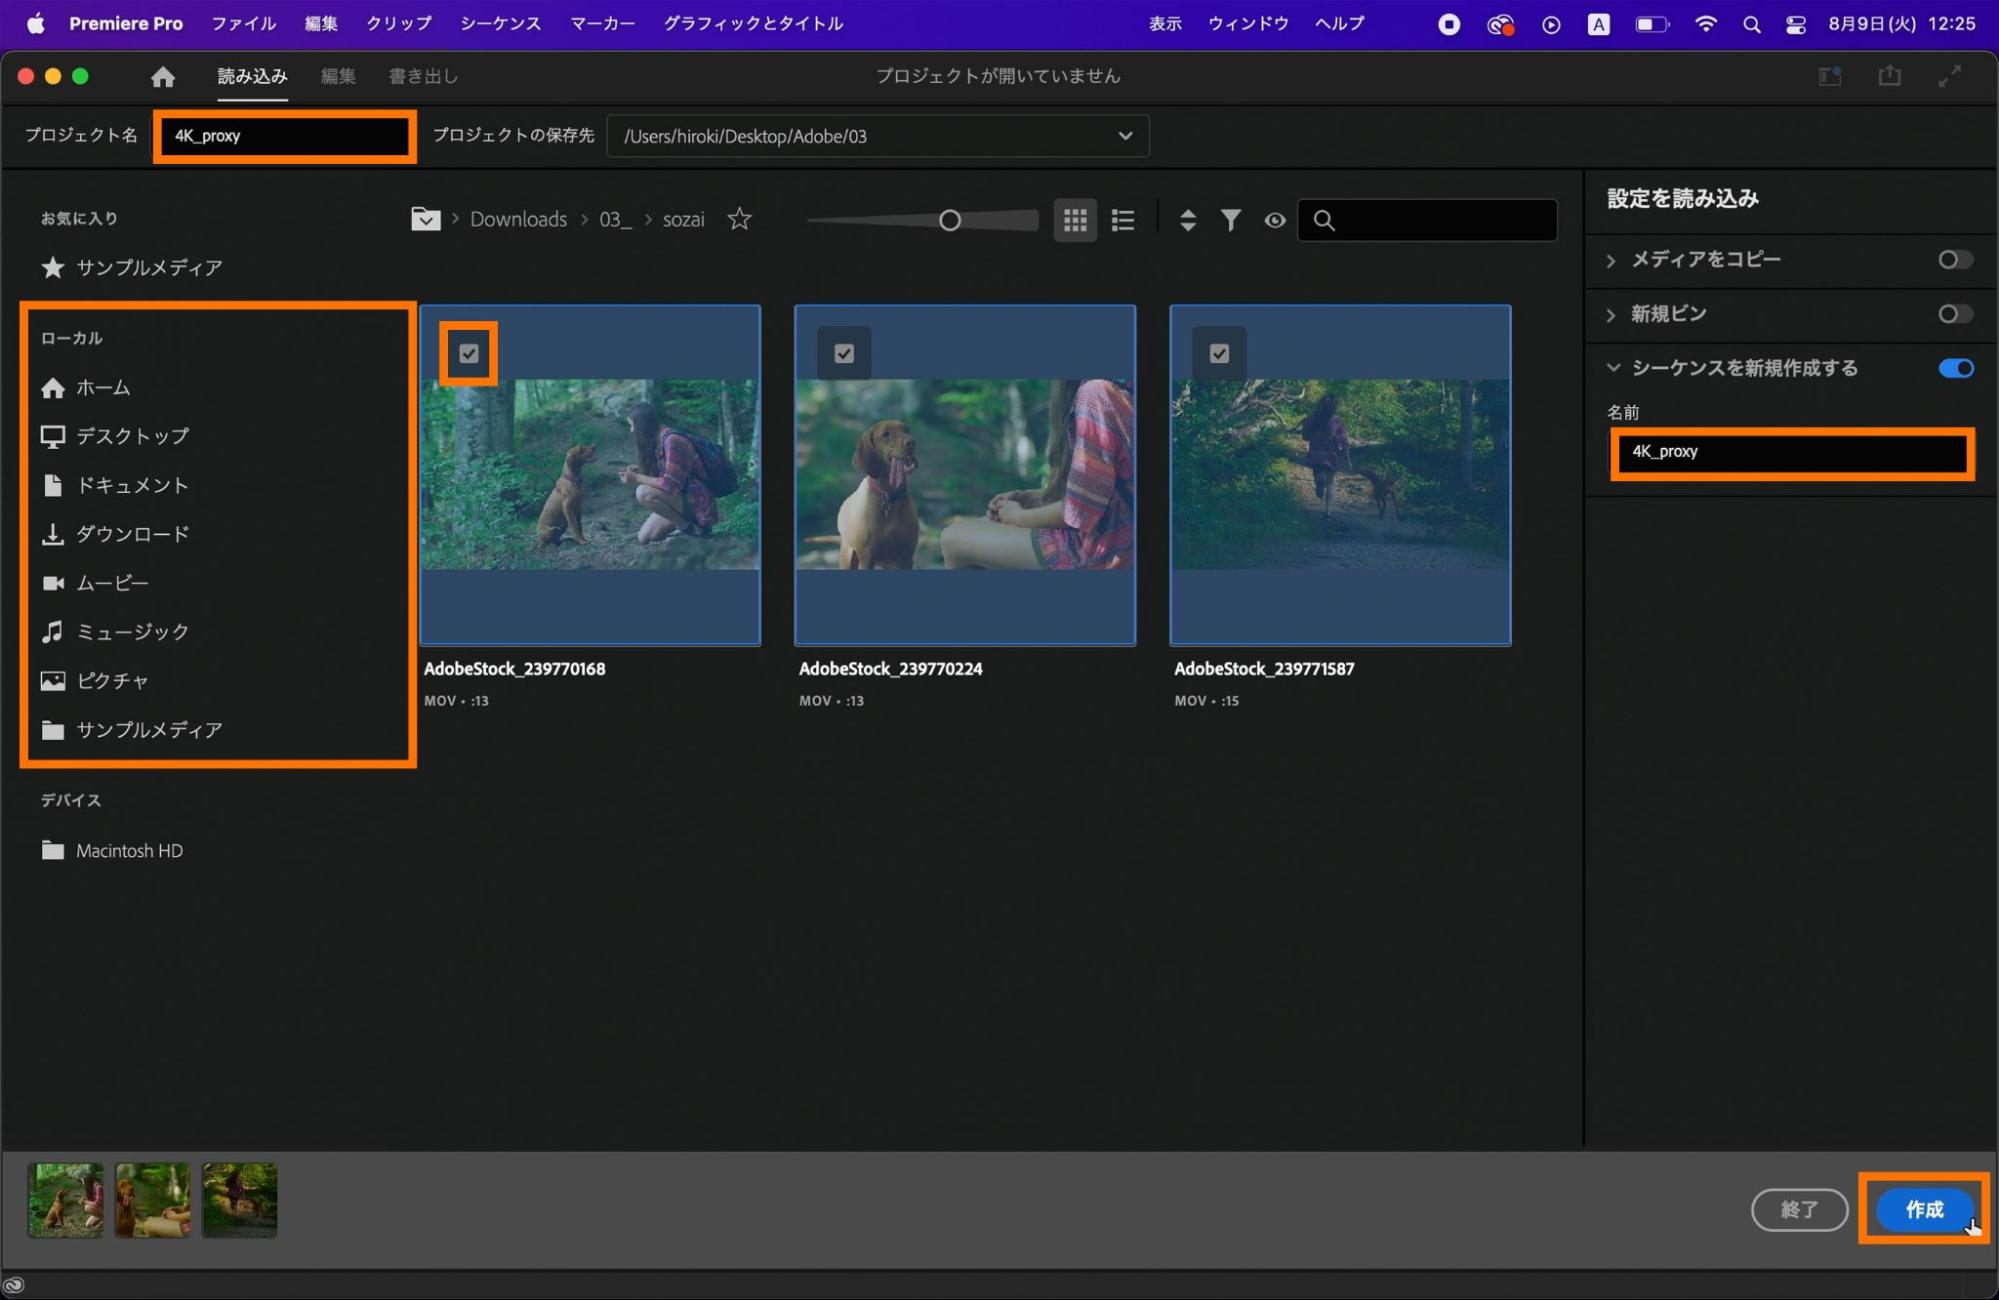Switch to grid view
The width and height of the screenshot is (1999, 1300).
(1075, 220)
